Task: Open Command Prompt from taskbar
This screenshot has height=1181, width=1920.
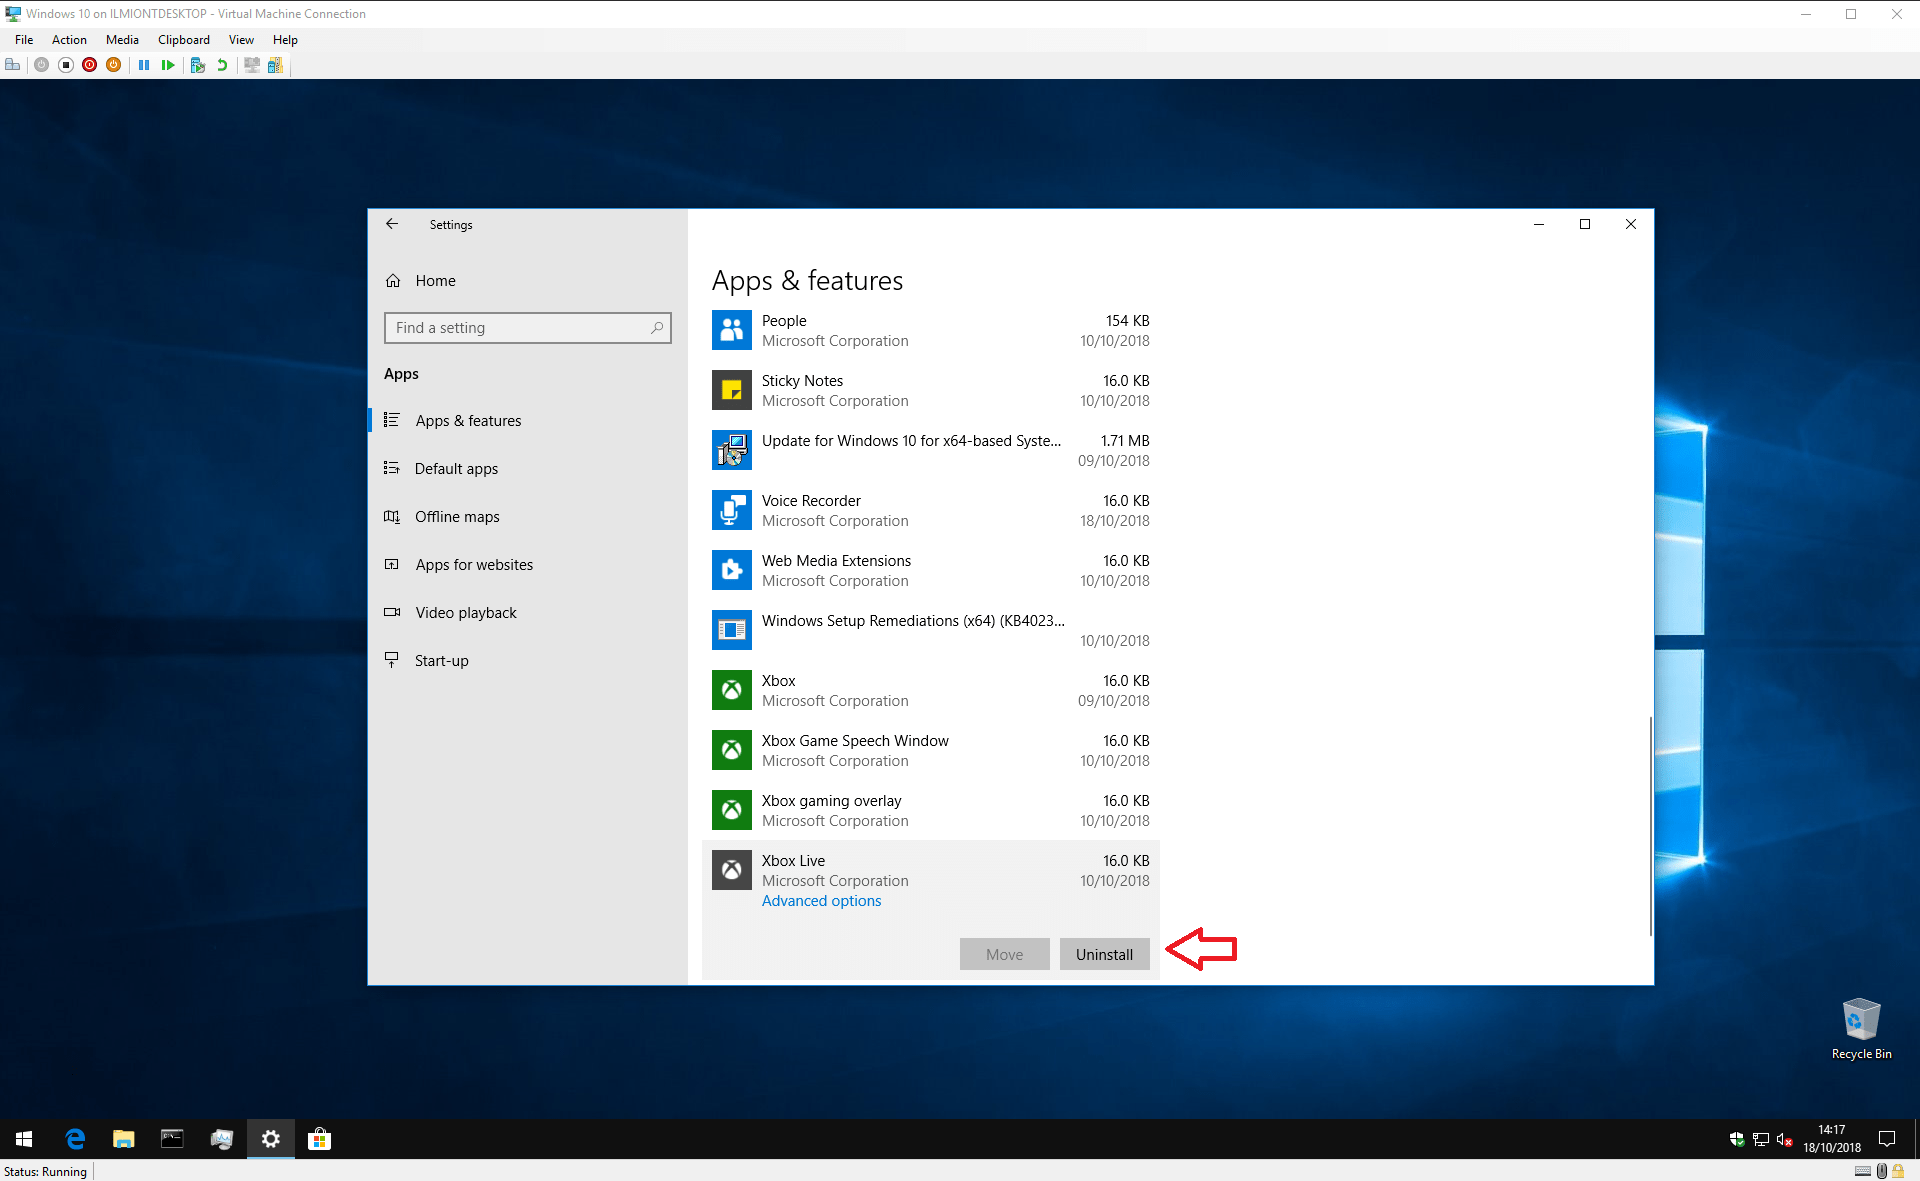Action: 172,1139
